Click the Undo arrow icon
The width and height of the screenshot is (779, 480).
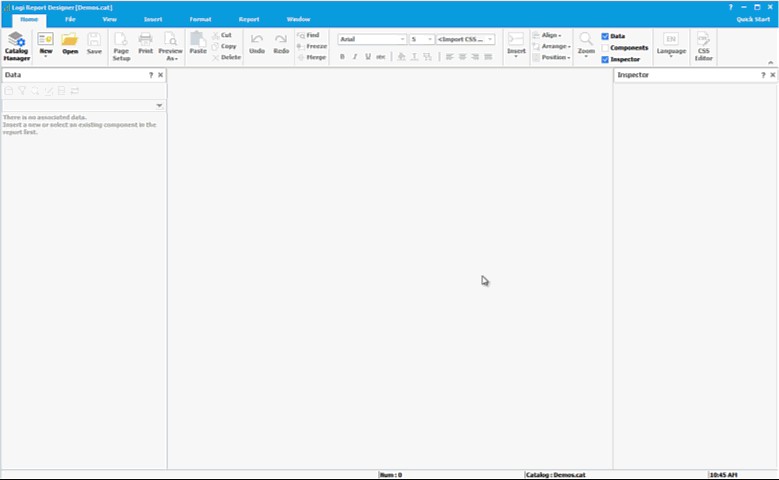click(257, 44)
